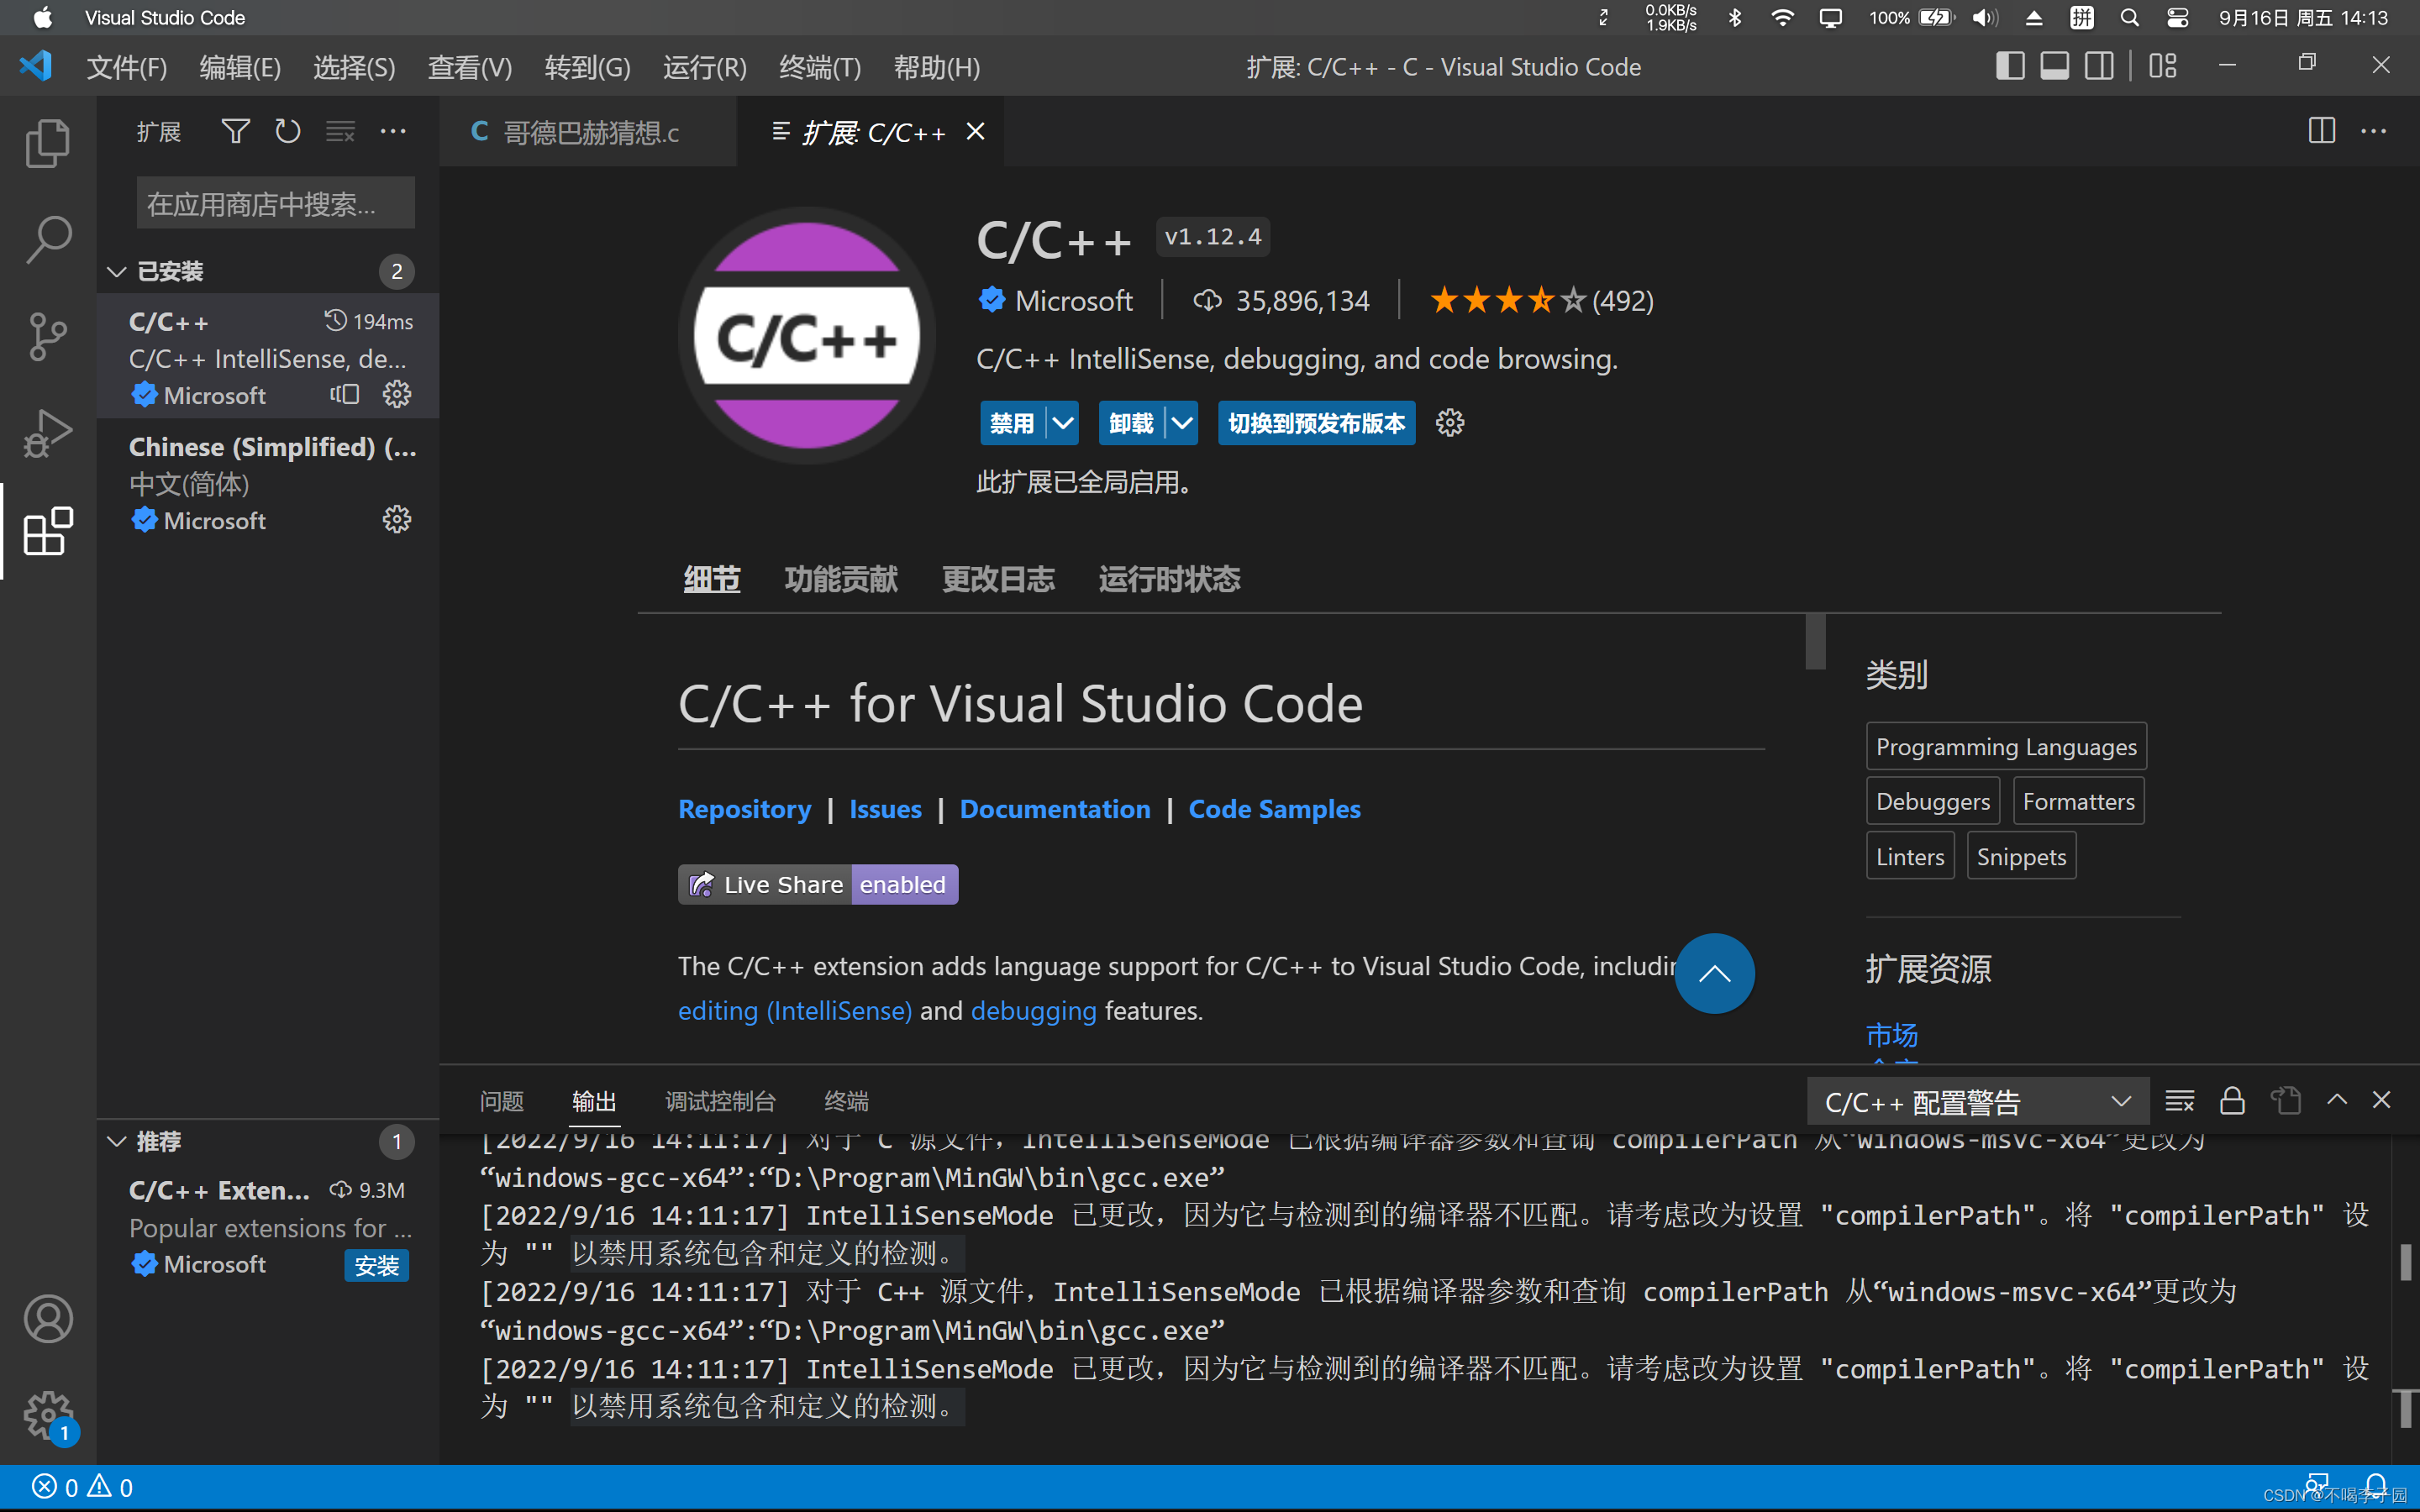The image size is (2420, 1512).
Task: Install the C/C++ Extension Pack
Action: 376,1265
